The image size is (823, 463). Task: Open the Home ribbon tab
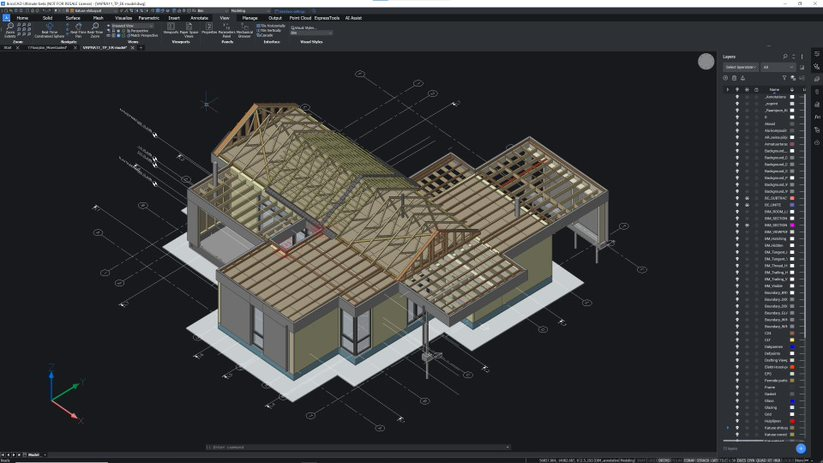point(23,18)
